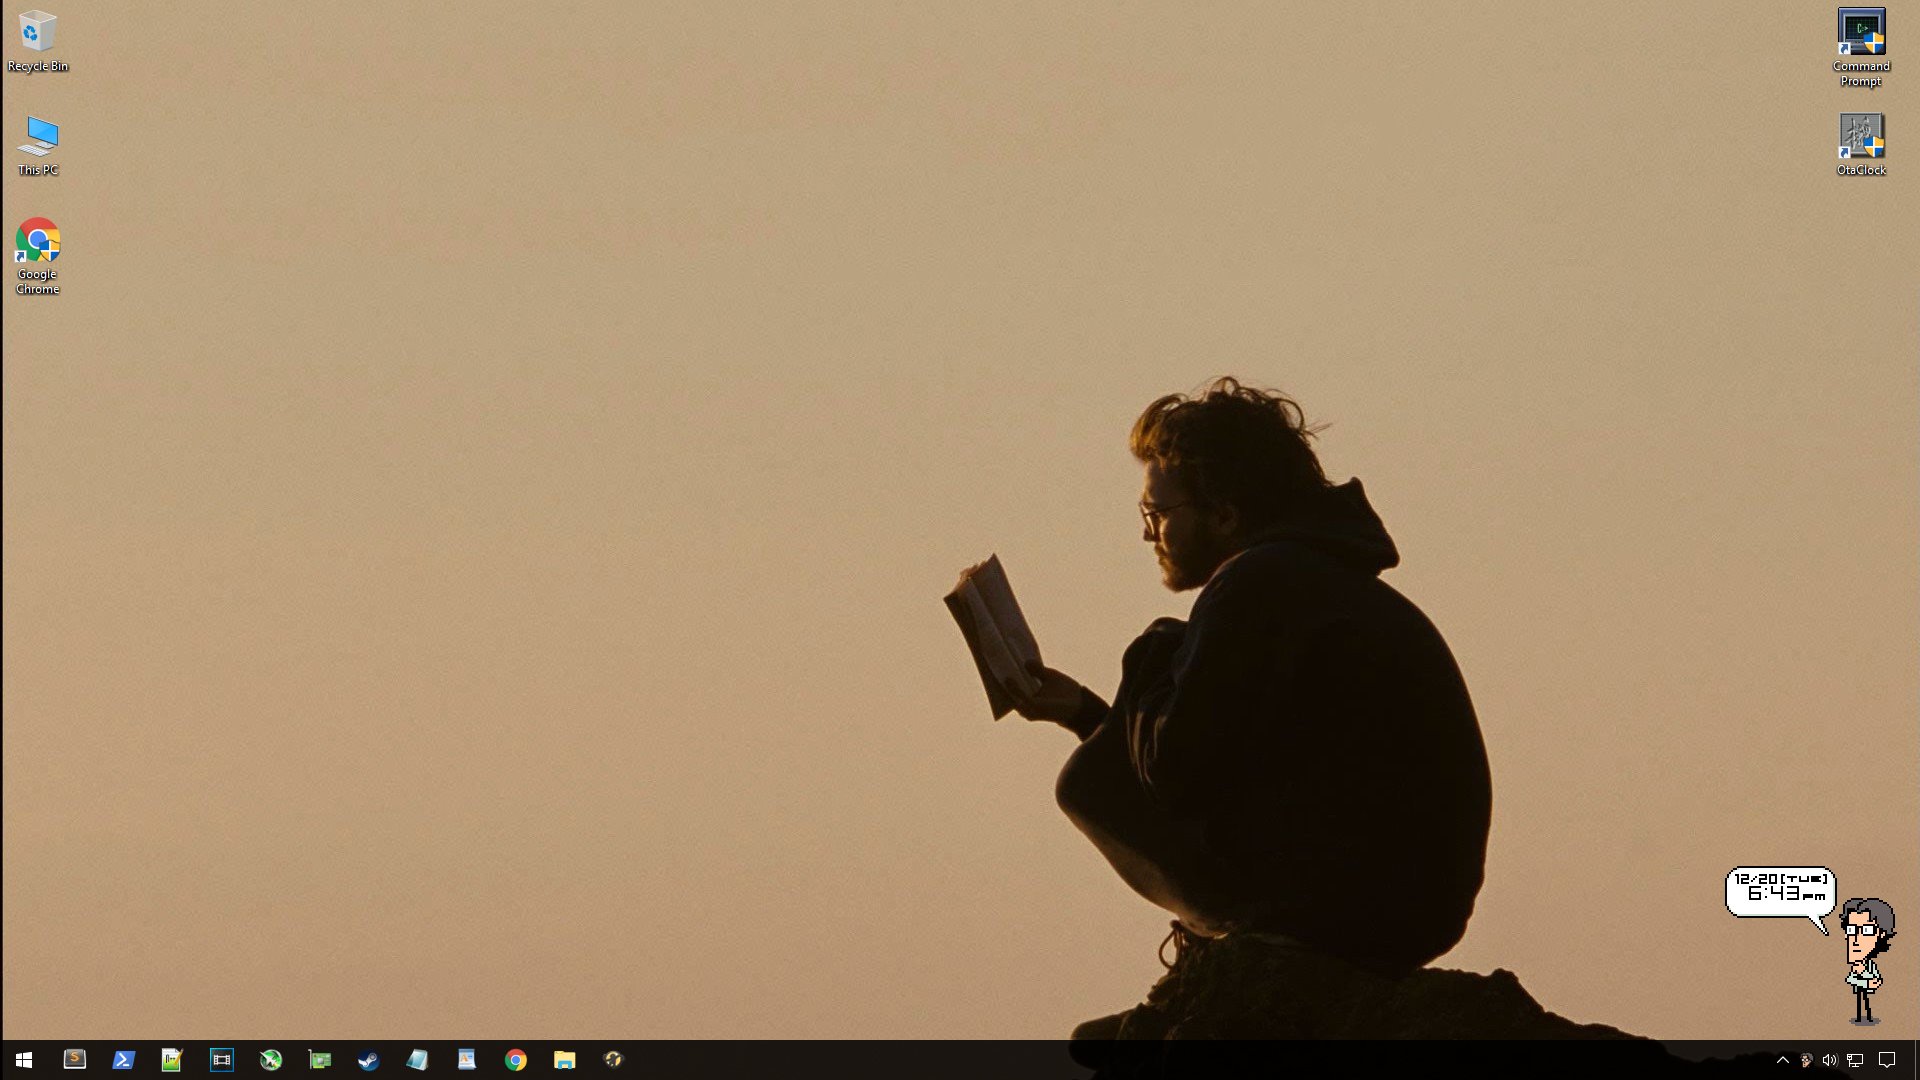
Task: Open the green circuit card taskbar icon
Action: 319,1060
